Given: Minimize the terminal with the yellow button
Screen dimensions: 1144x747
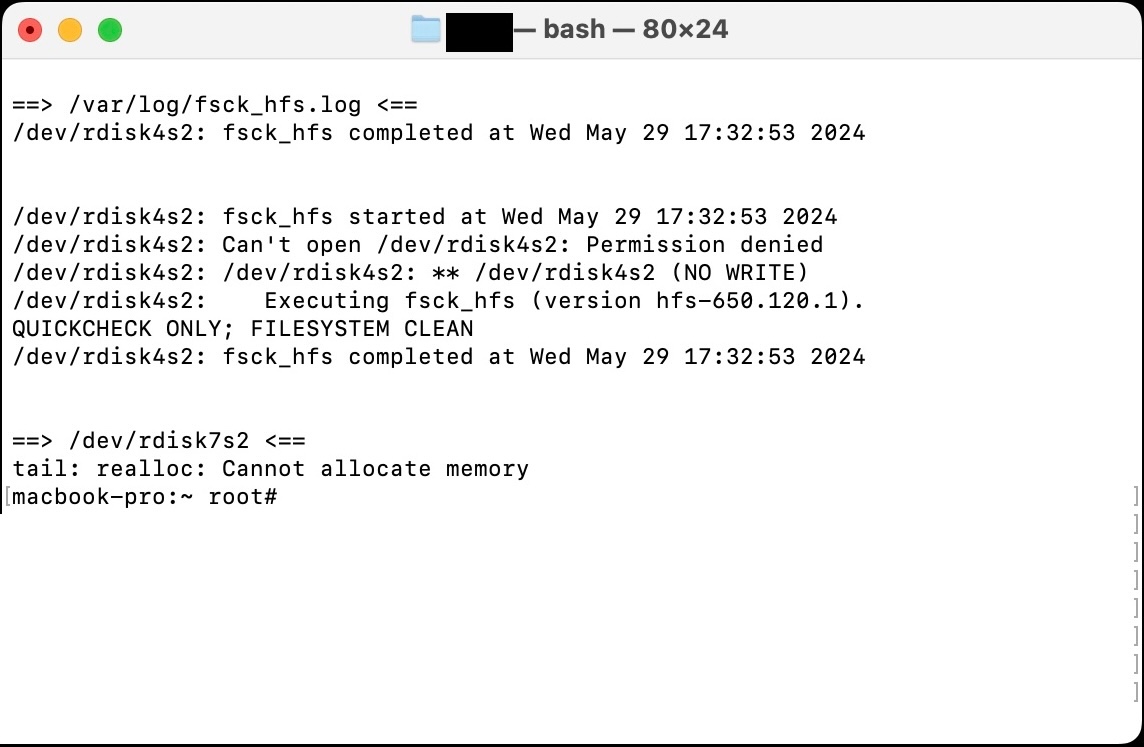Looking at the screenshot, I should (x=70, y=30).
